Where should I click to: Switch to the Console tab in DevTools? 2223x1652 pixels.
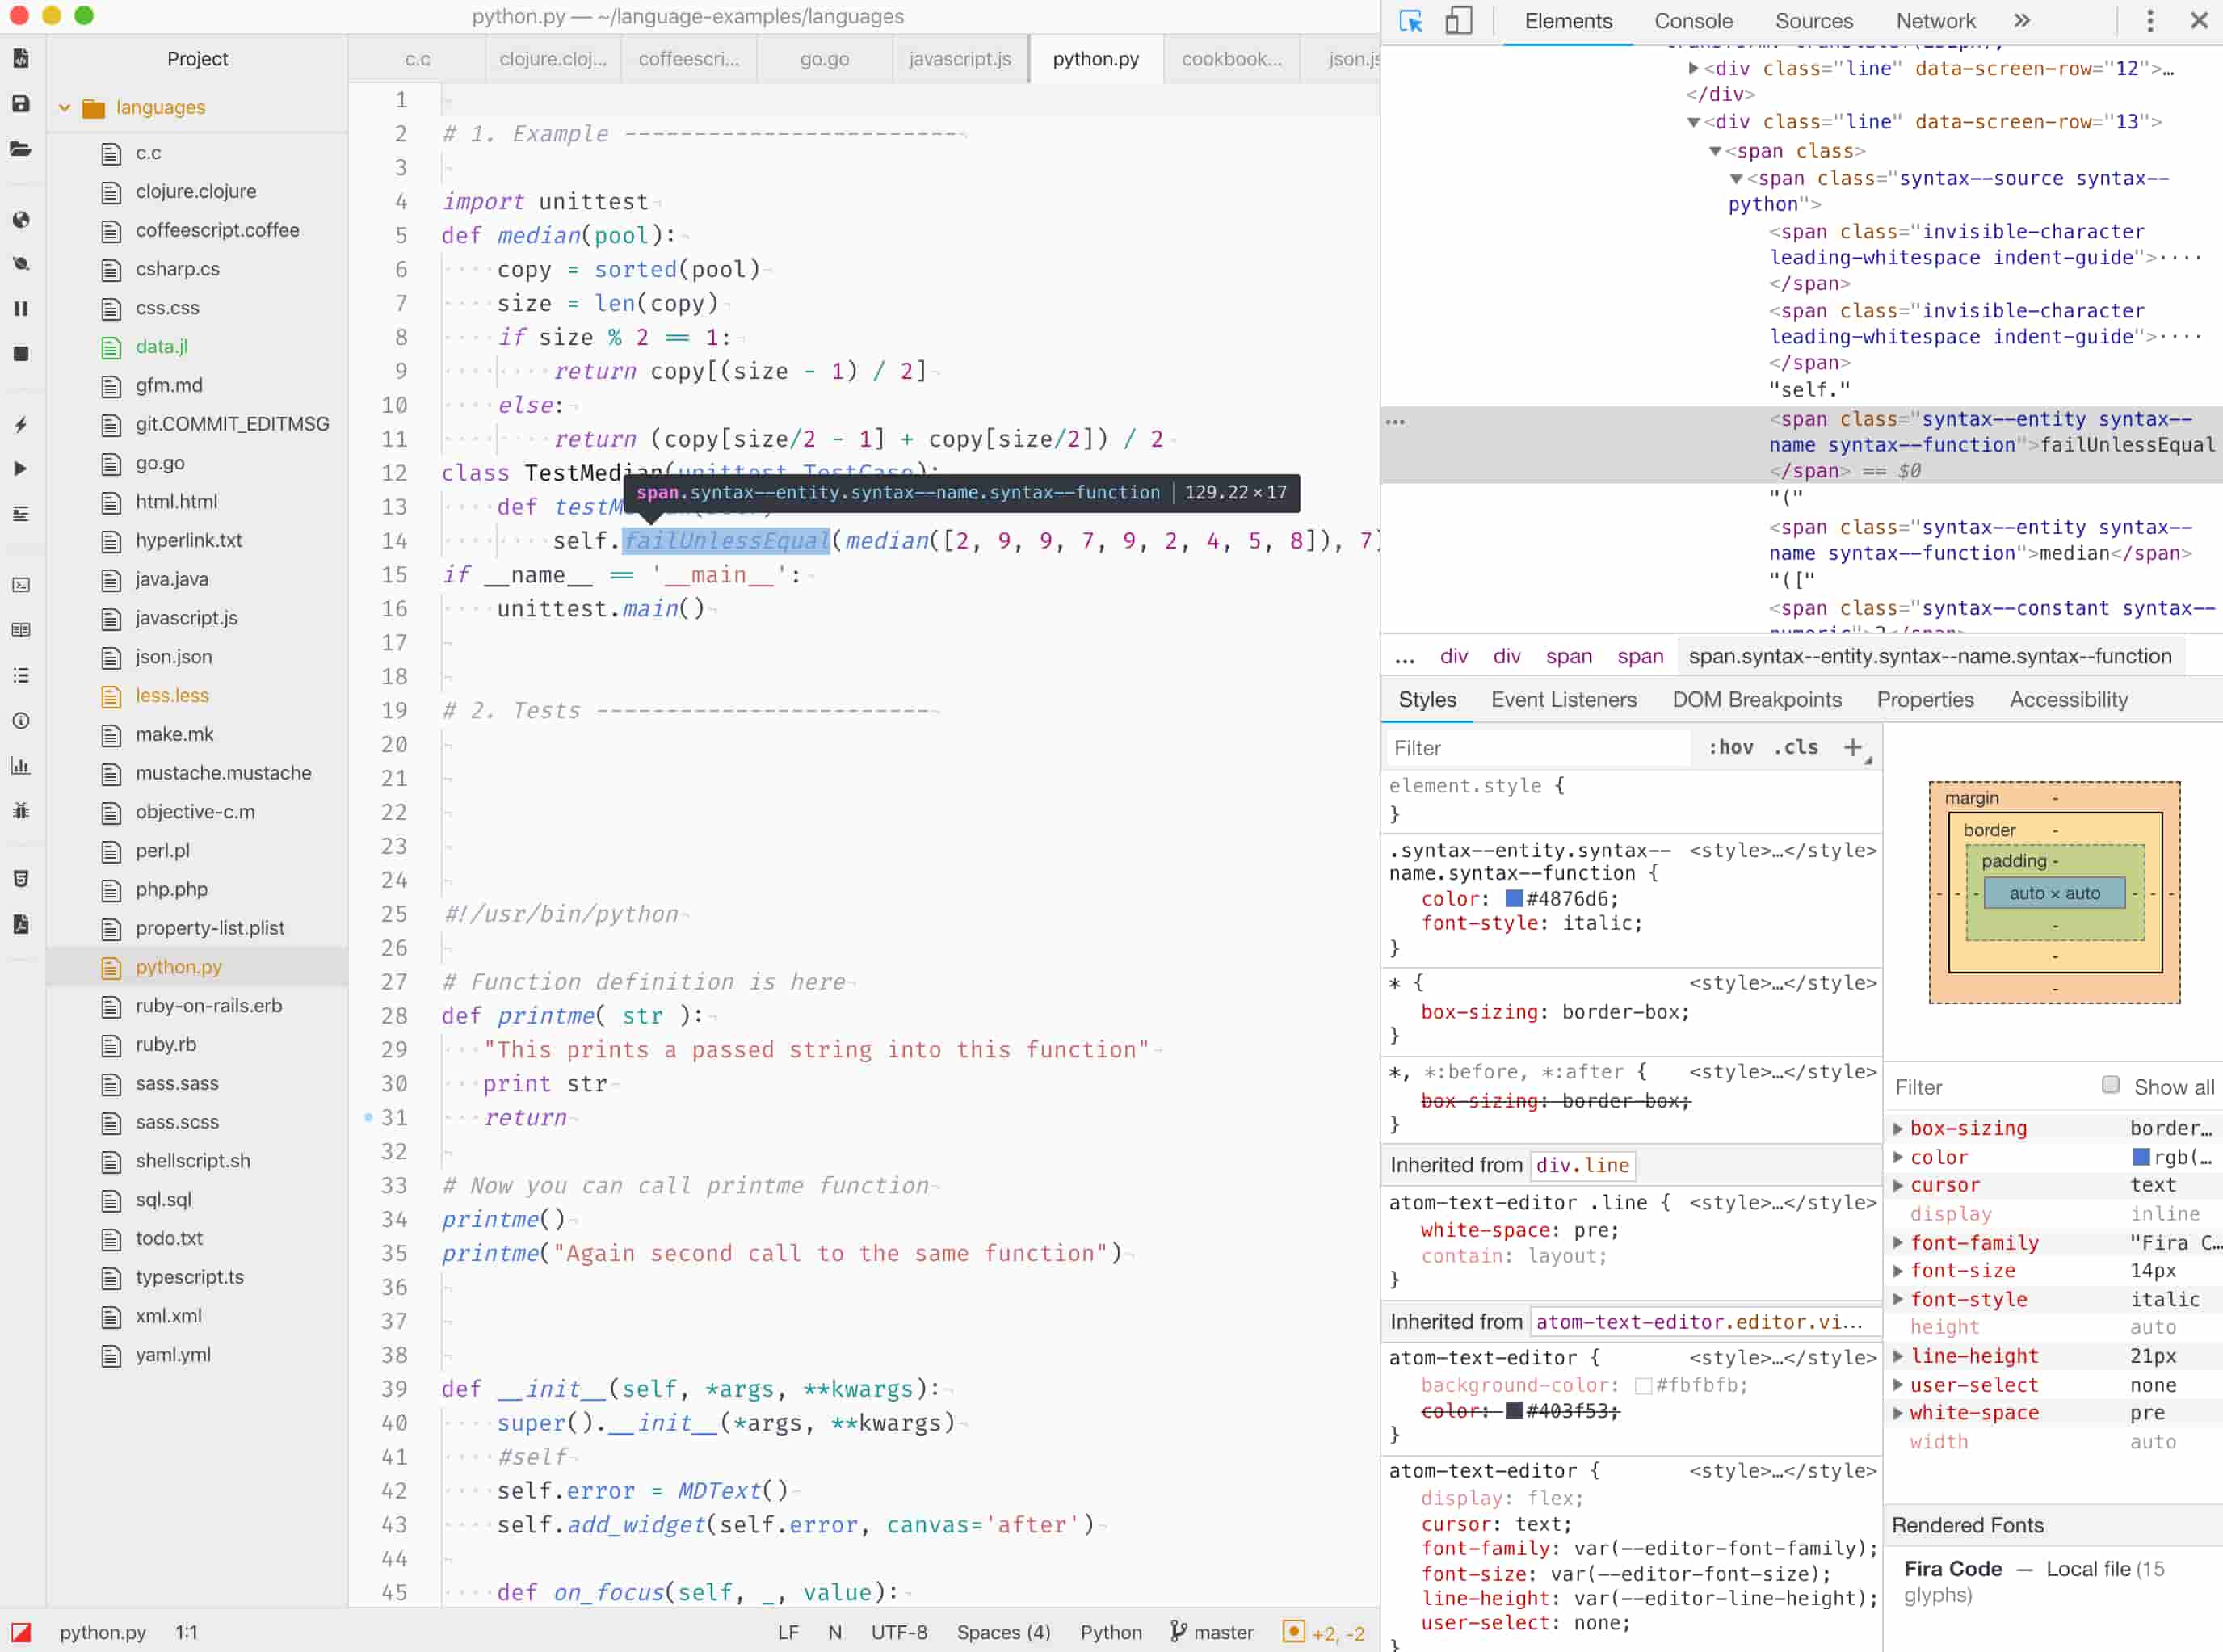pos(1693,21)
